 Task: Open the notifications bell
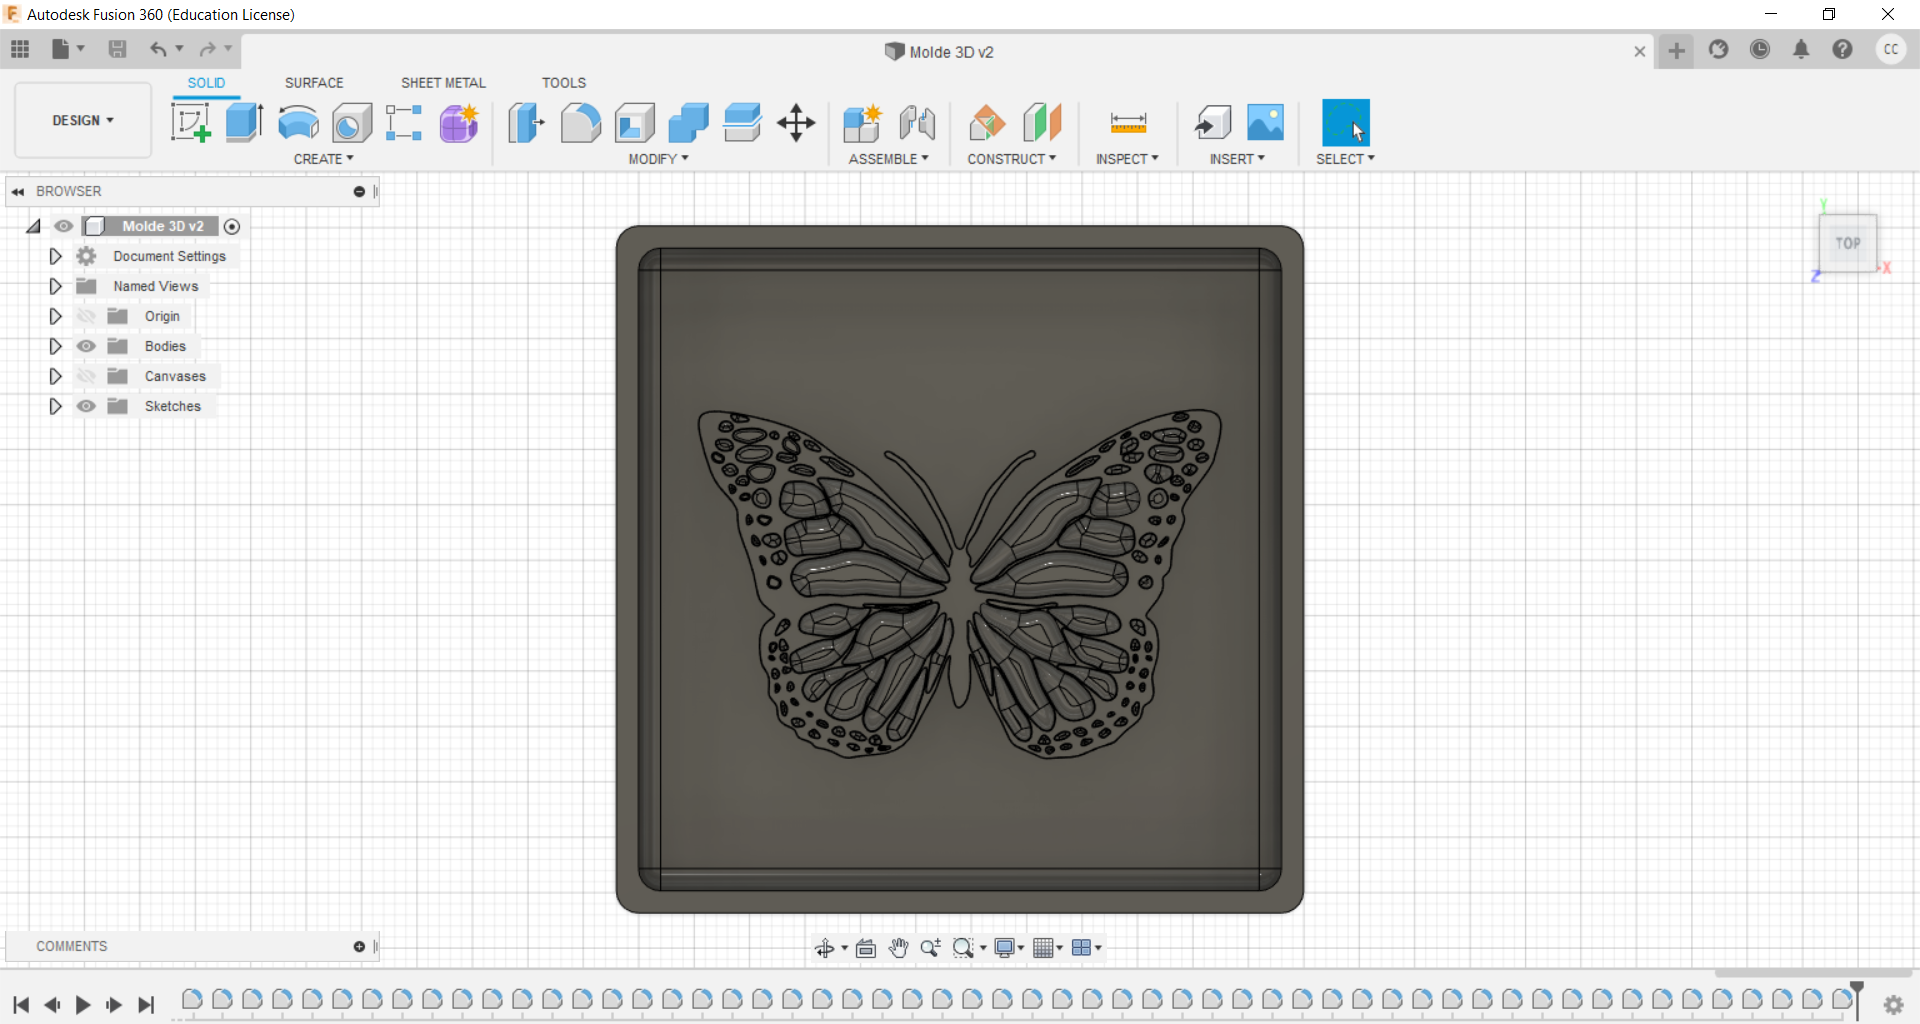(x=1801, y=50)
